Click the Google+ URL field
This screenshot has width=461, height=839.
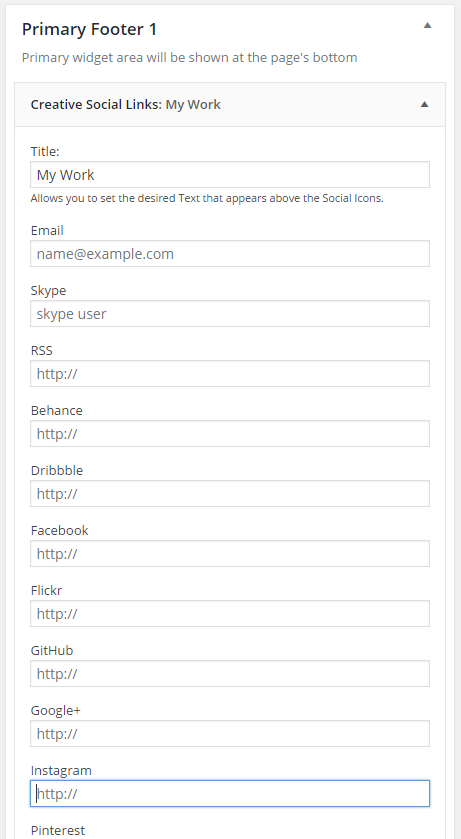click(230, 733)
